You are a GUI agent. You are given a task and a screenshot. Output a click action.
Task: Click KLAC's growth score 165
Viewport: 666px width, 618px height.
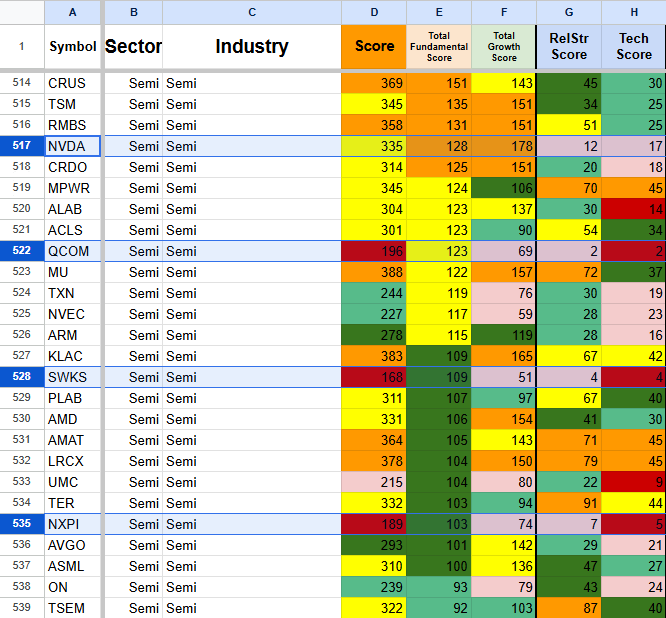click(504, 356)
